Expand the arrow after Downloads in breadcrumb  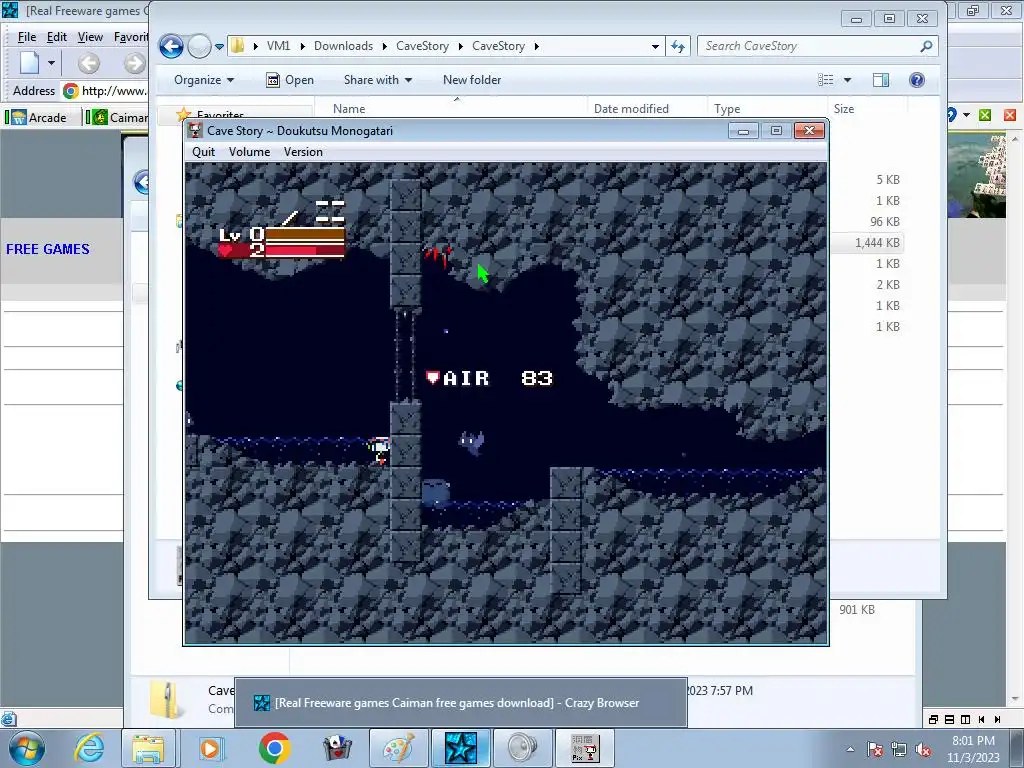385,46
